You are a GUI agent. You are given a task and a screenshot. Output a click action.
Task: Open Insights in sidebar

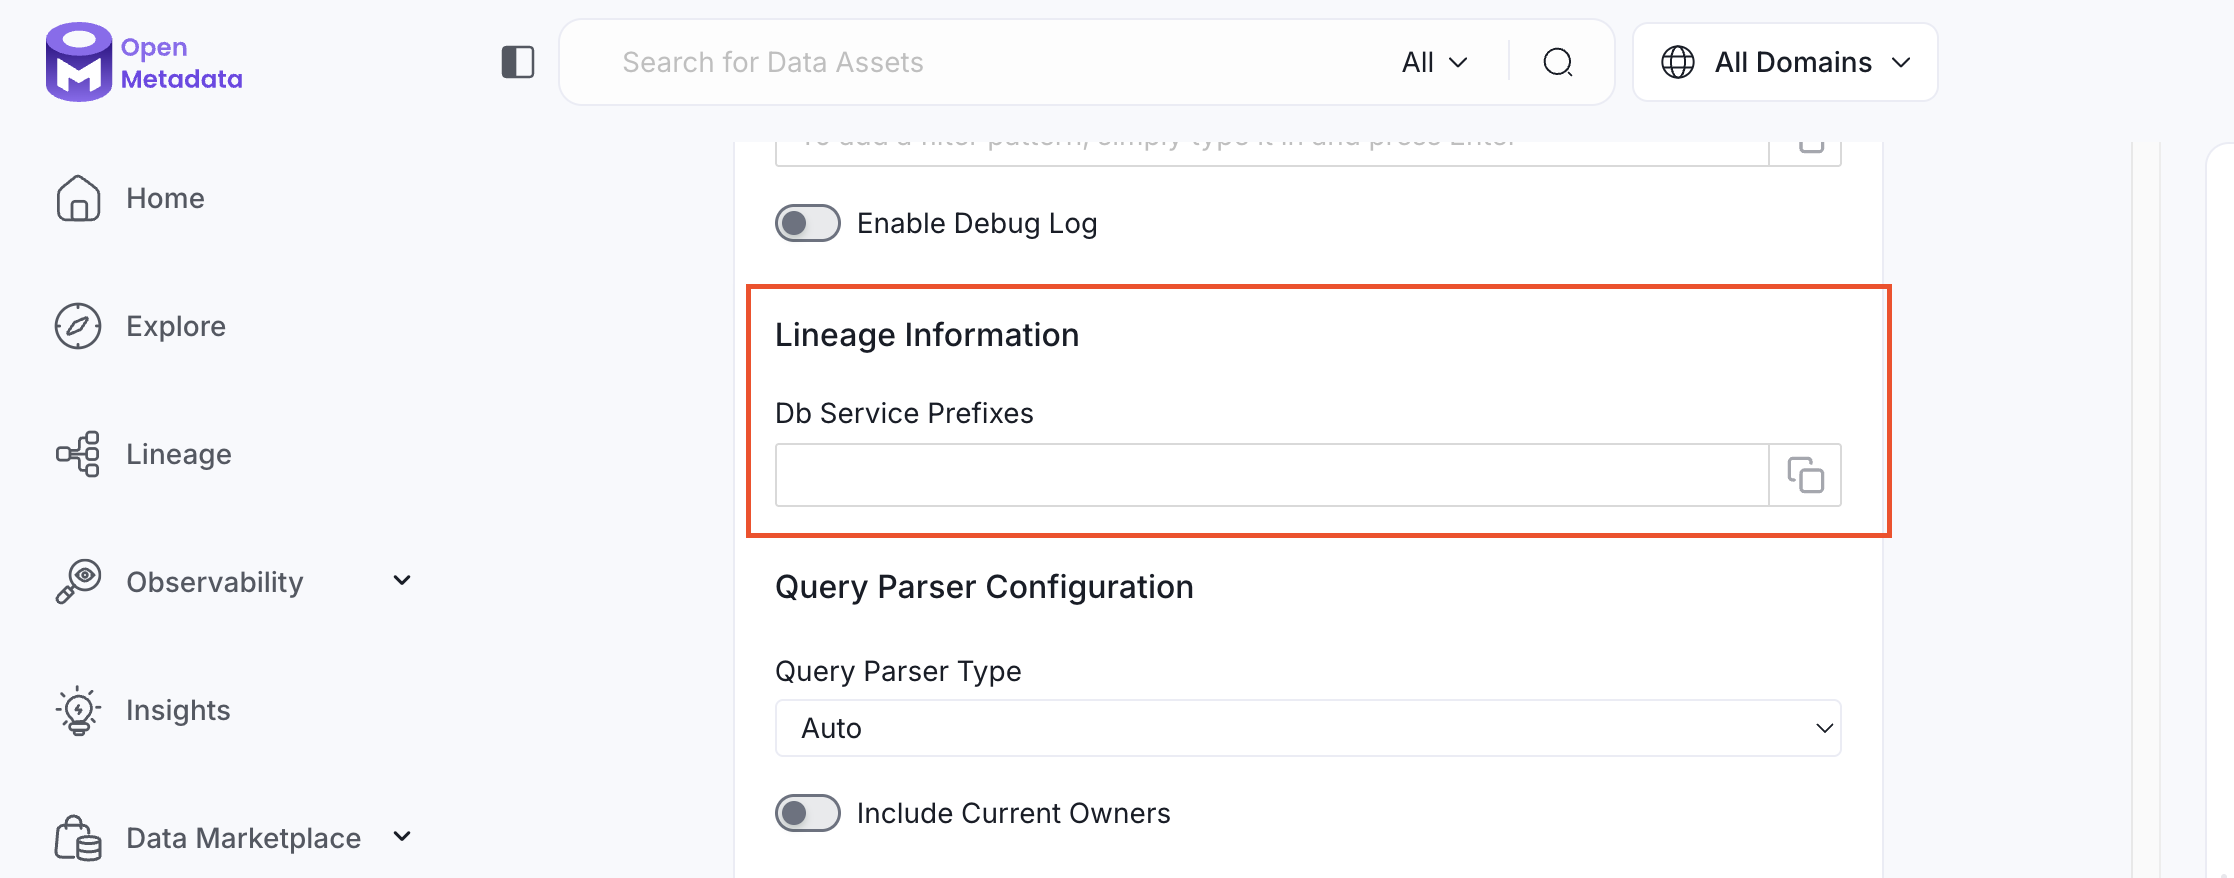(x=178, y=710)
